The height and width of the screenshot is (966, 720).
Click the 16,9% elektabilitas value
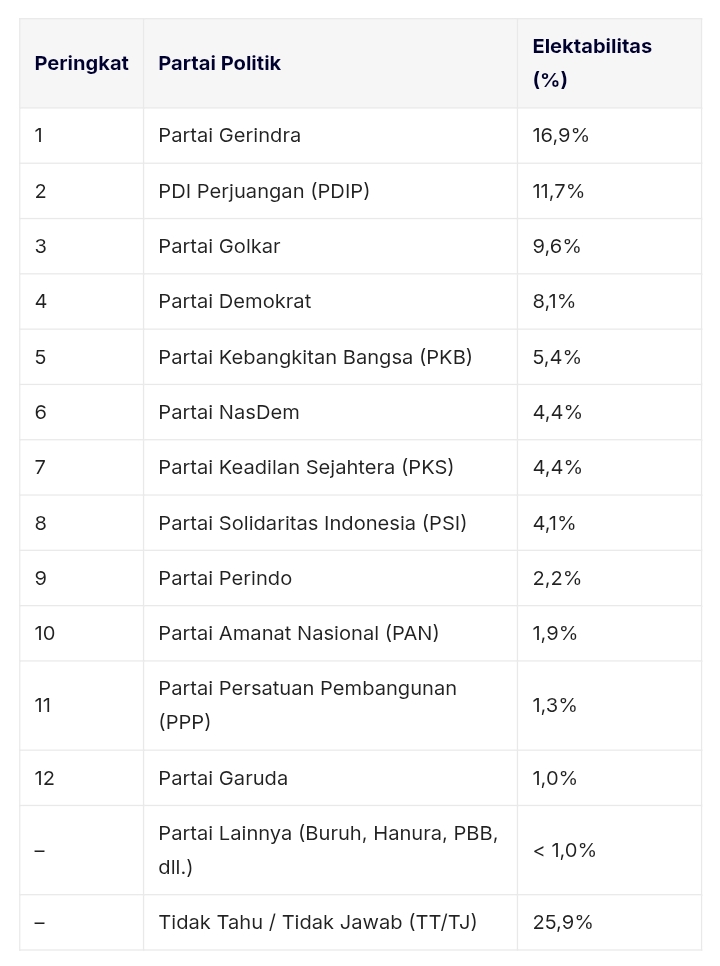tap(560, 135)
